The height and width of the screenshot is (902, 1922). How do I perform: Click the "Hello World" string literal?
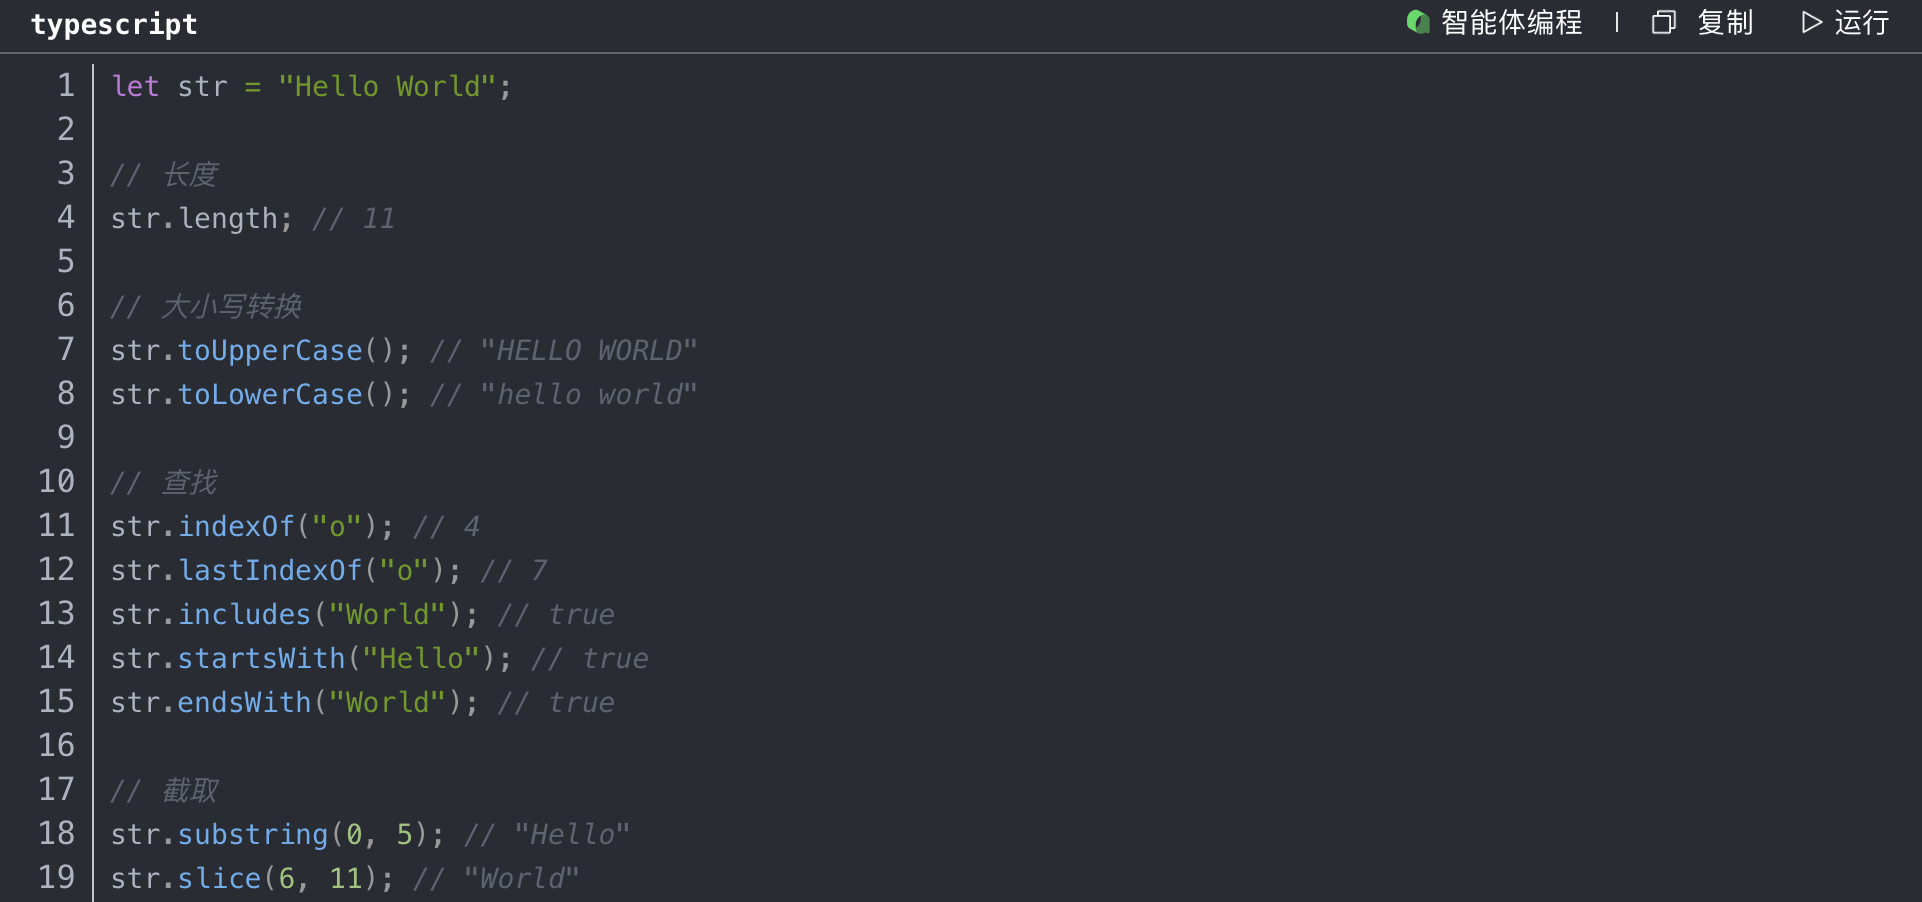(x=387, y=87)
